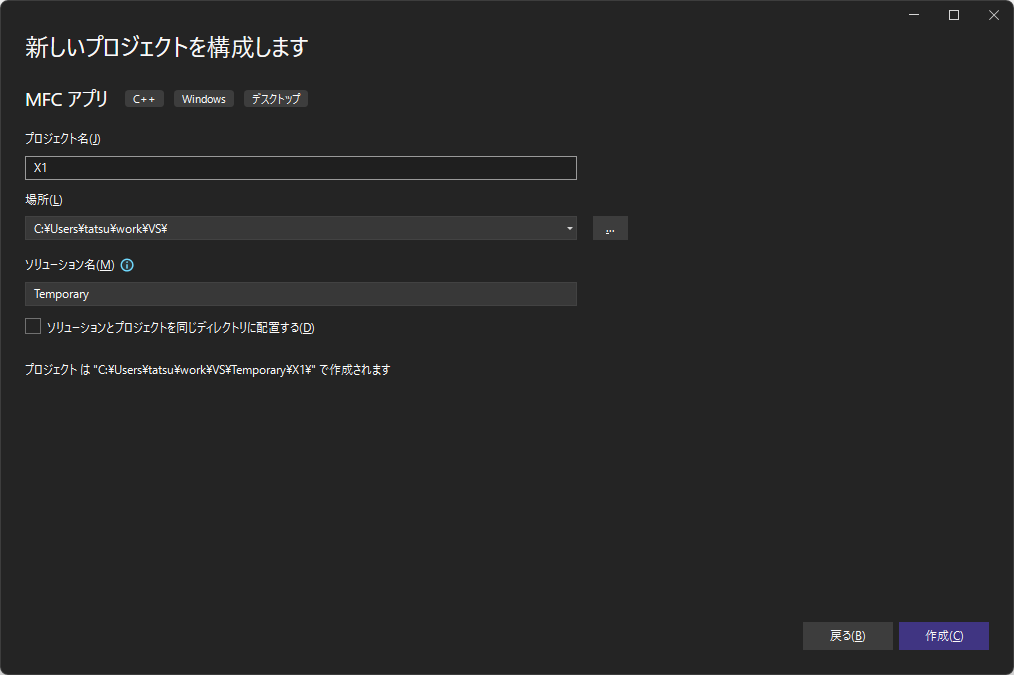
Task: Click the 場所(L) label
Action: [43, 201]
